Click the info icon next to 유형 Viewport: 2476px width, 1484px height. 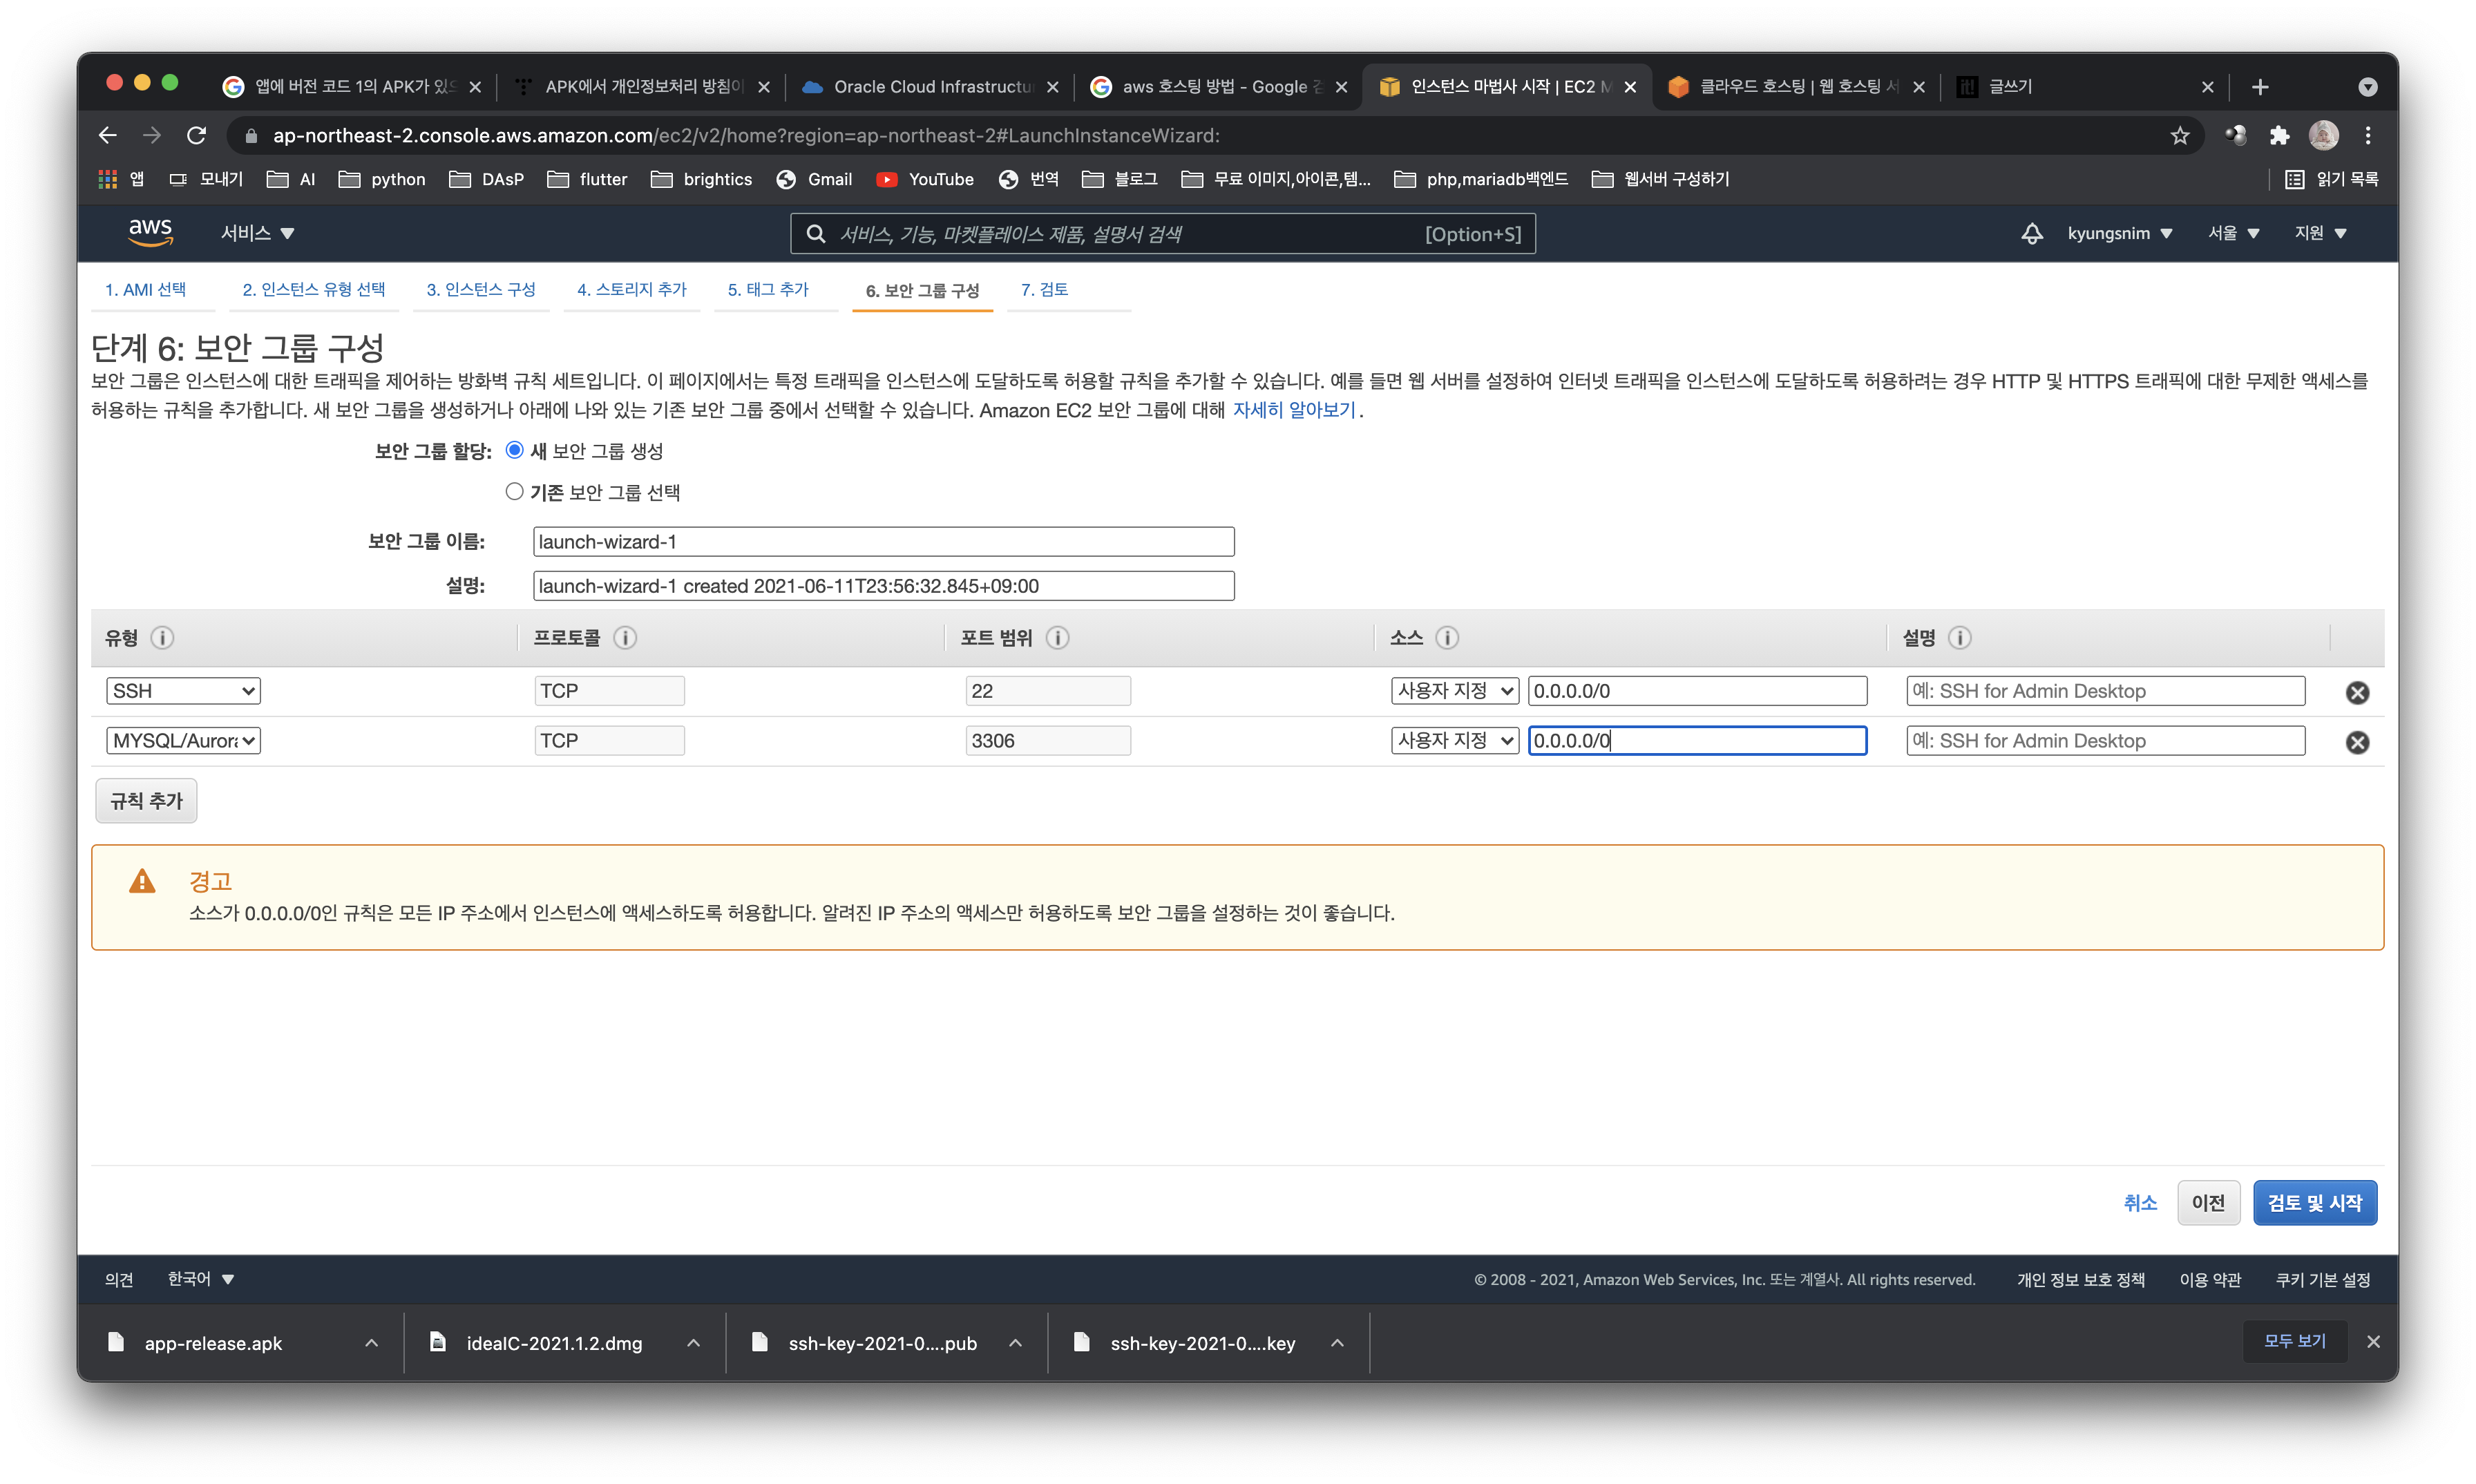click(x=162, y=638)
